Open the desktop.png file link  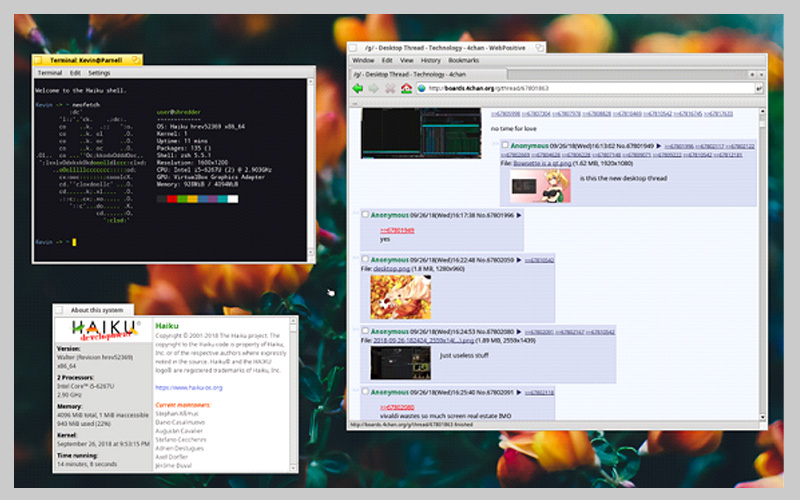tap(392, 269)
